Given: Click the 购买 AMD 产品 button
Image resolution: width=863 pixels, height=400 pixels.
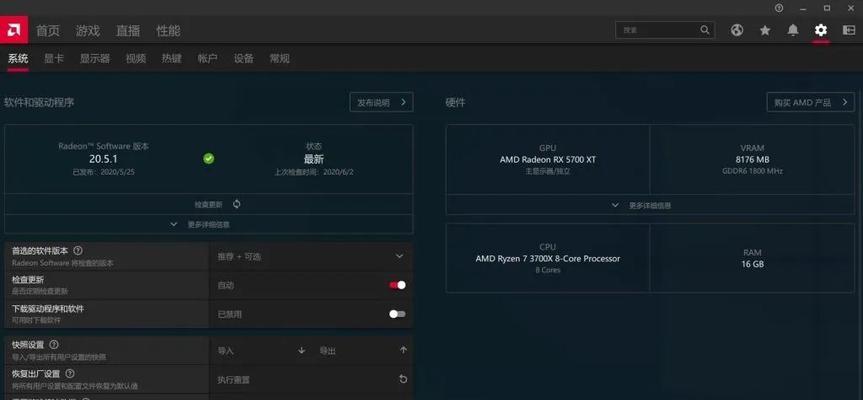Looking at the screenshot, I should tap(811, 102).
